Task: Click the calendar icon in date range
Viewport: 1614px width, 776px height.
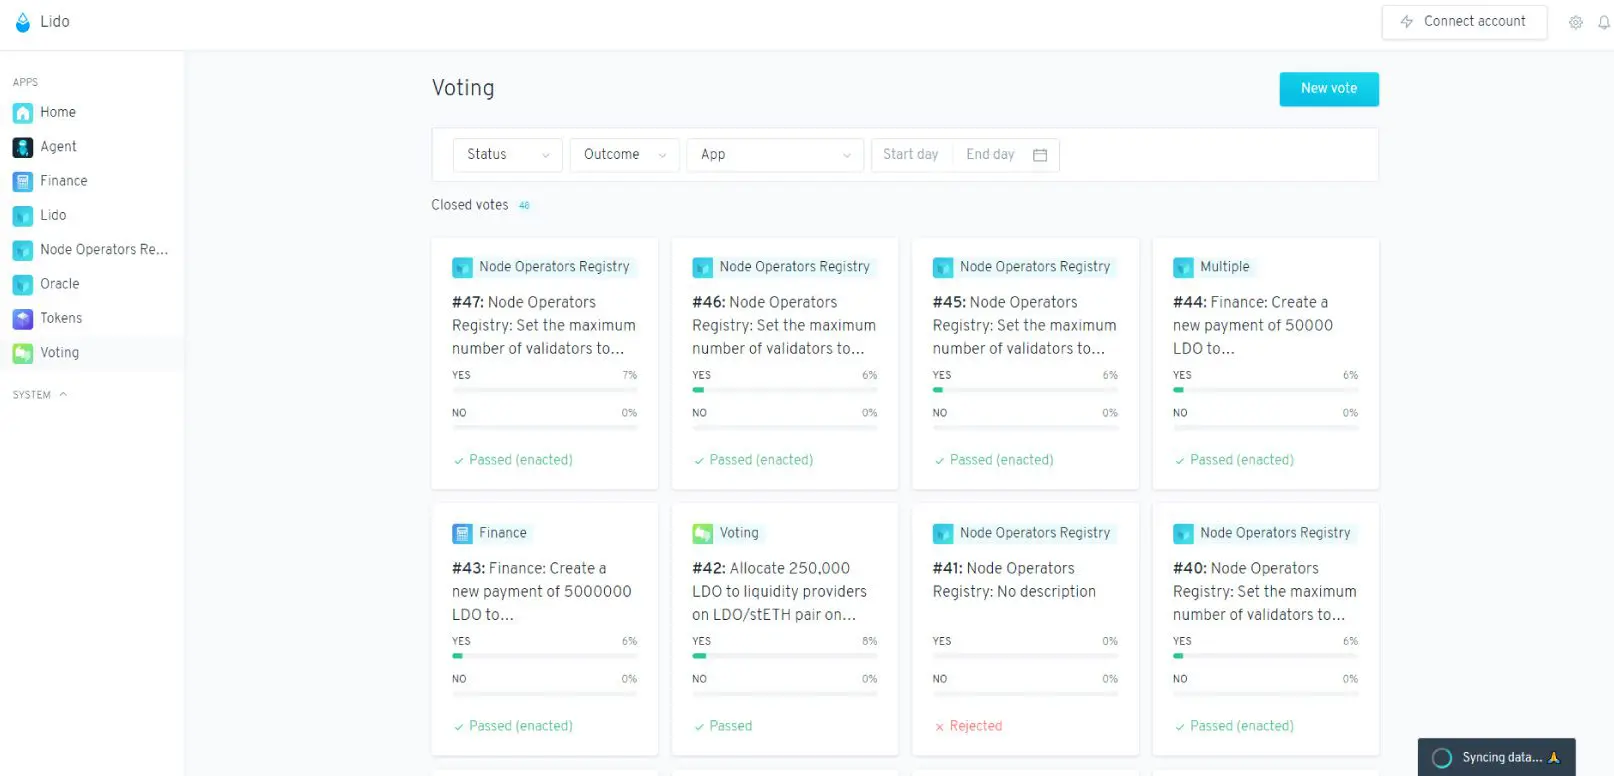Action: click(x=1040, y=155)
